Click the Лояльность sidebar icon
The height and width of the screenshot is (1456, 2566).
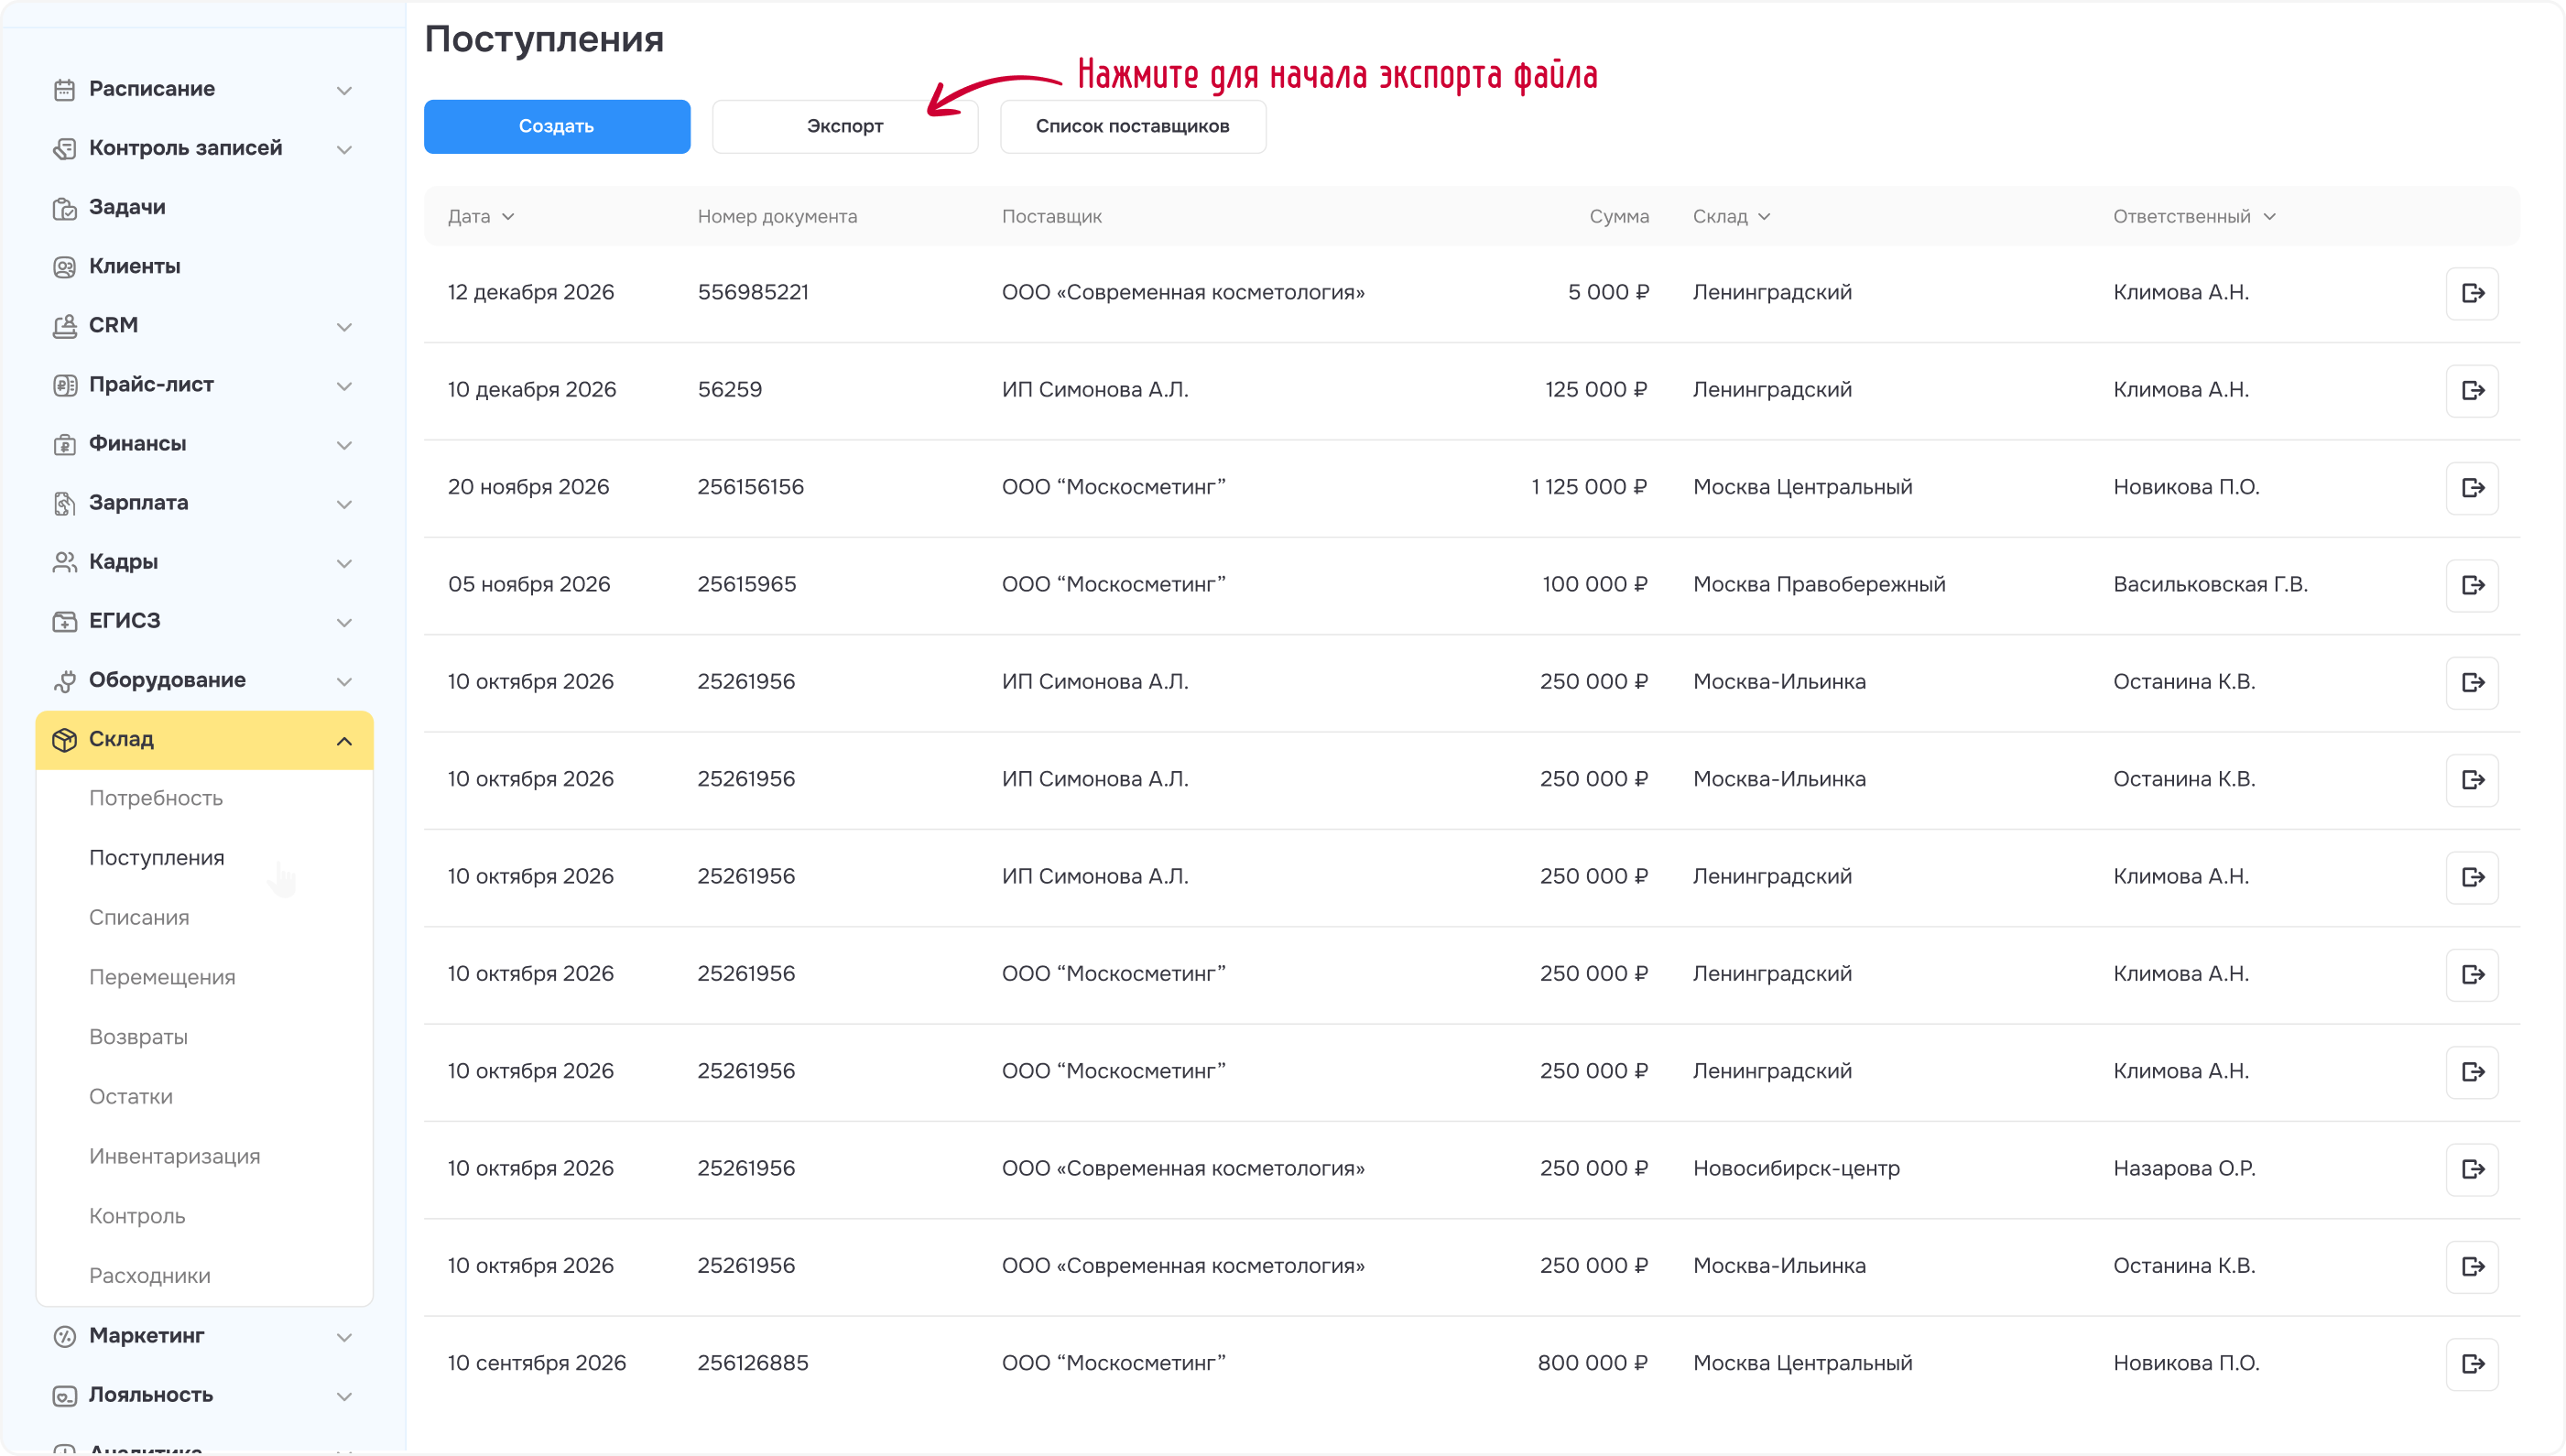(x=64, y=1395)
